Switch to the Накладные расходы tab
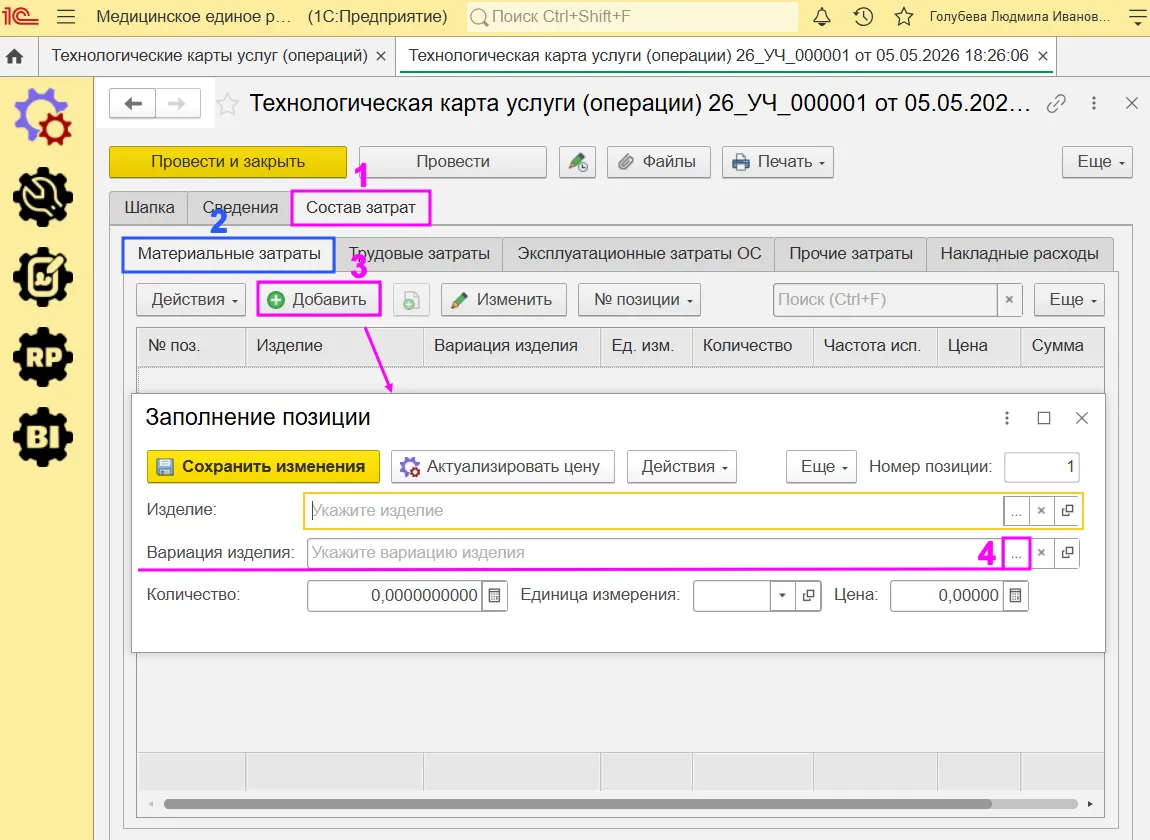The image size is (1150, 840). click(x=1019, y=254)
